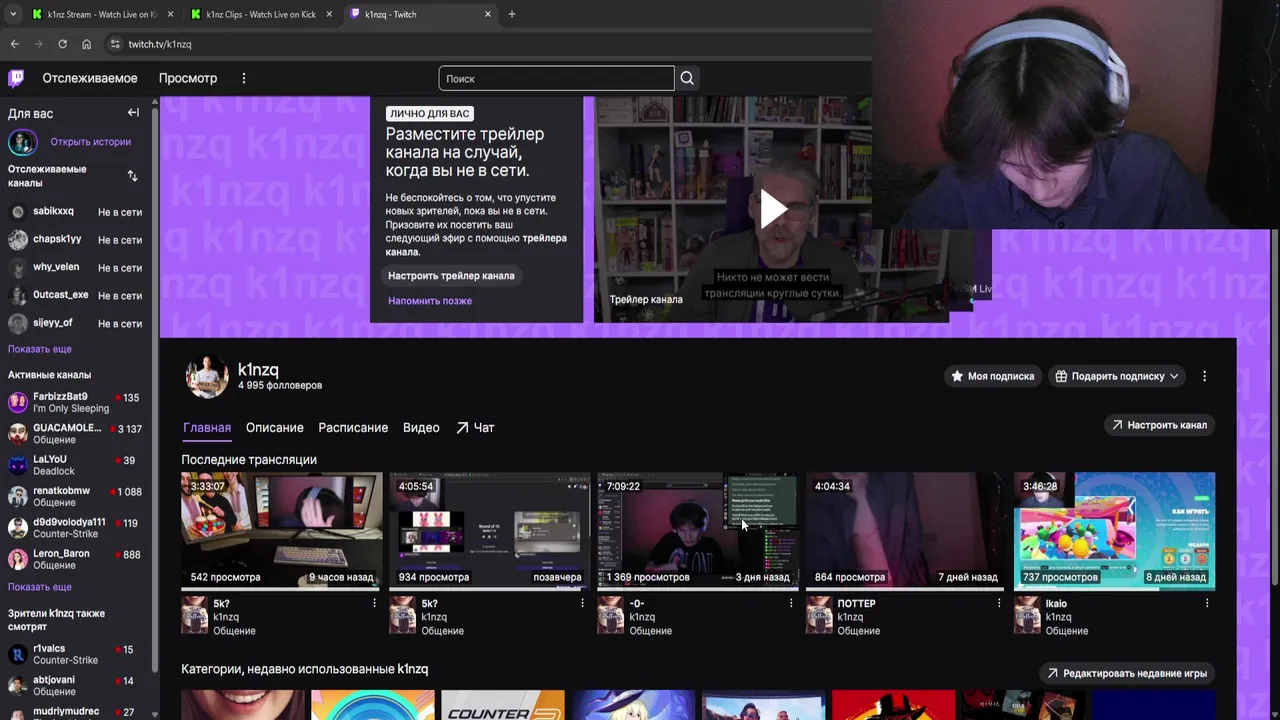This screenshot has width=1280, height=720.
Task: Open Counter-Strike 2 category thumbnail
Action: click(503, 705)
